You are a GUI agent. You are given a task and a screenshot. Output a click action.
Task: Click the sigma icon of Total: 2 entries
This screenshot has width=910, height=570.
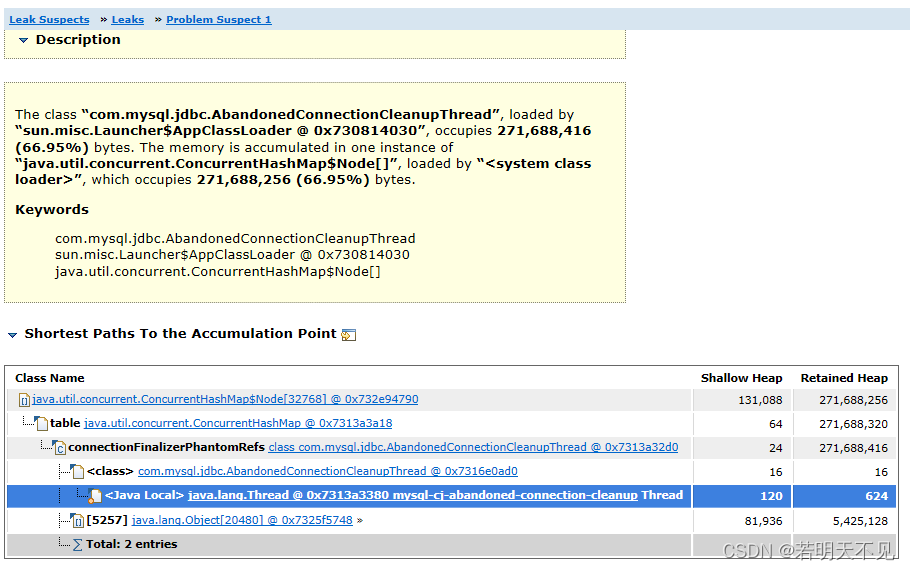(78, 544)
